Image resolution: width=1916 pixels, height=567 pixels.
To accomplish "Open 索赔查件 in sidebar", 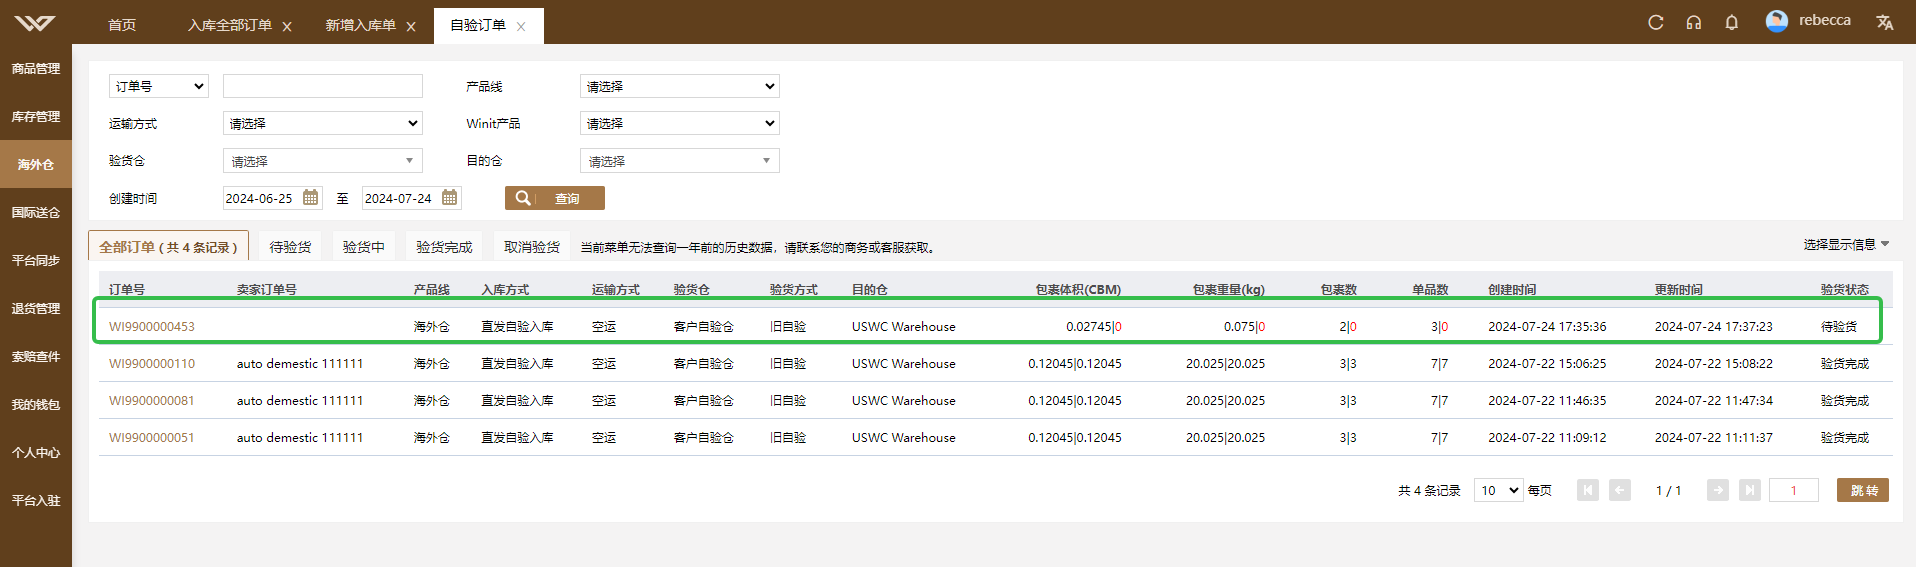I will 36,356.
